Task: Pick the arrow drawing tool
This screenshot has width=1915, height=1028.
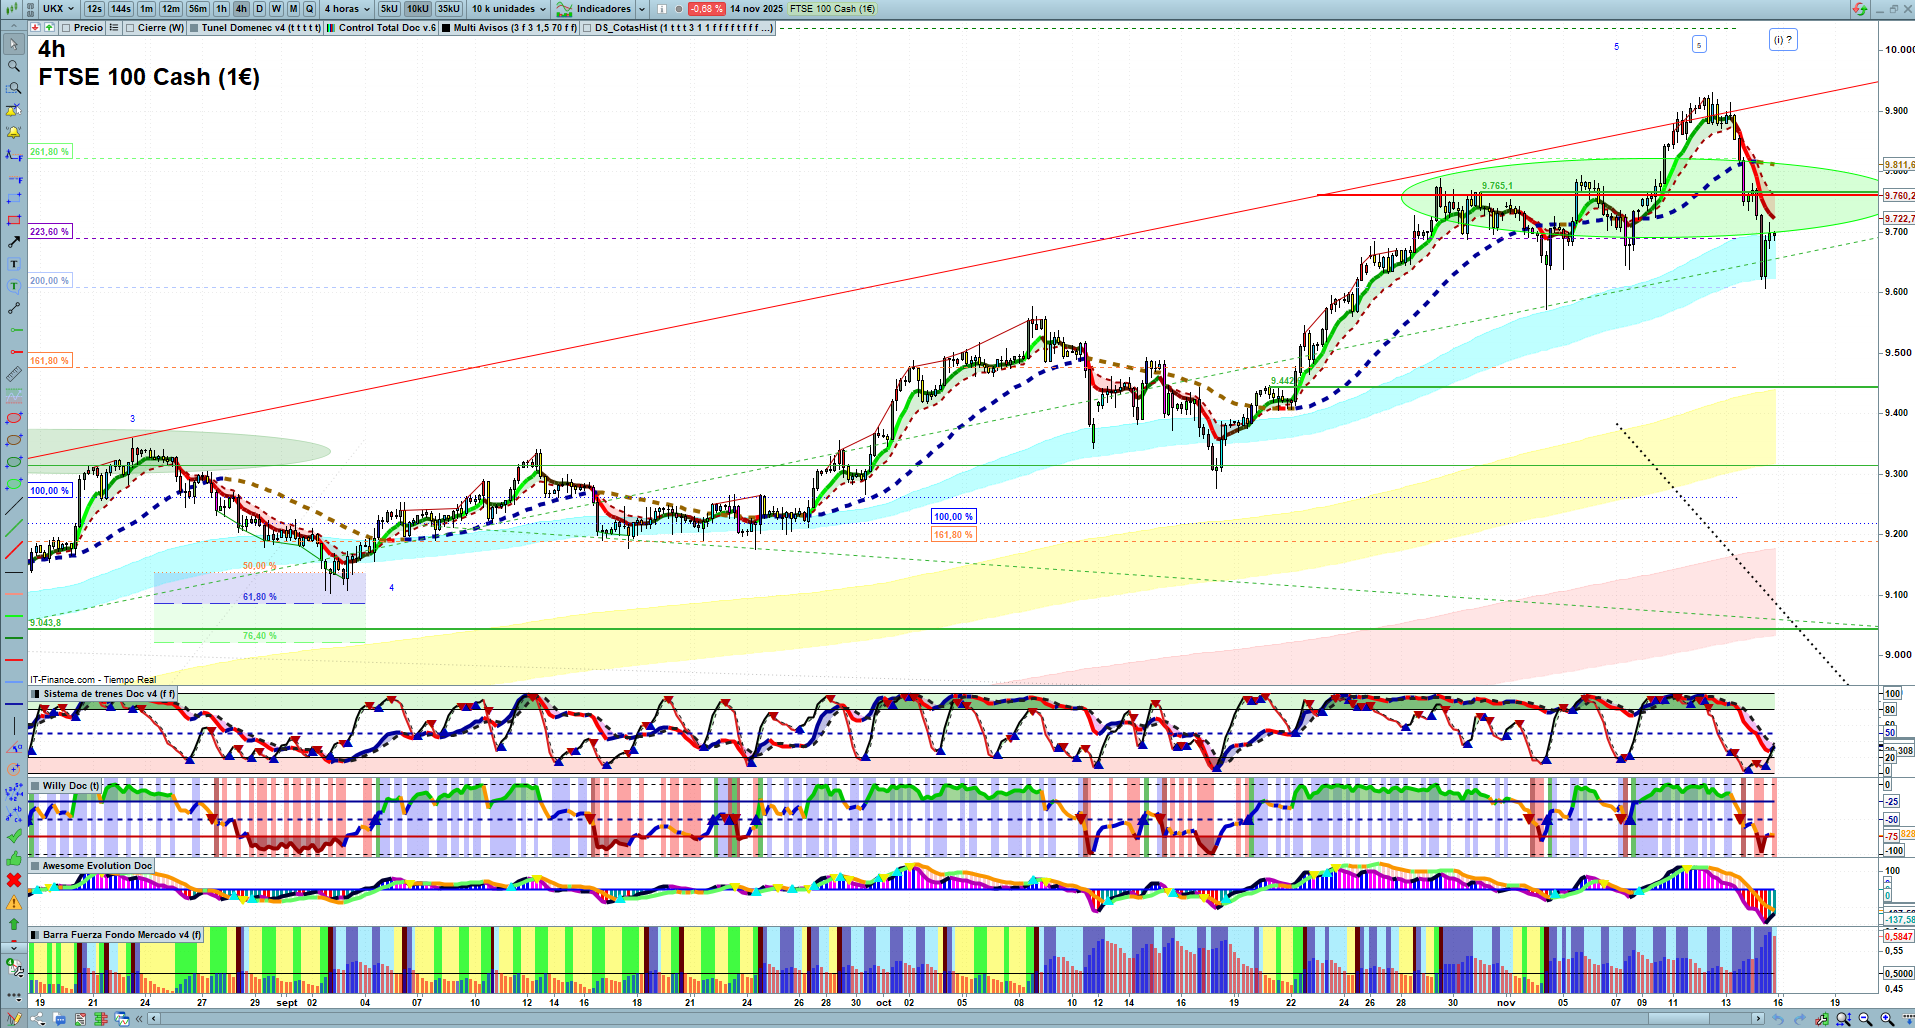Action: pyautogui.click(x=14, y=242)
